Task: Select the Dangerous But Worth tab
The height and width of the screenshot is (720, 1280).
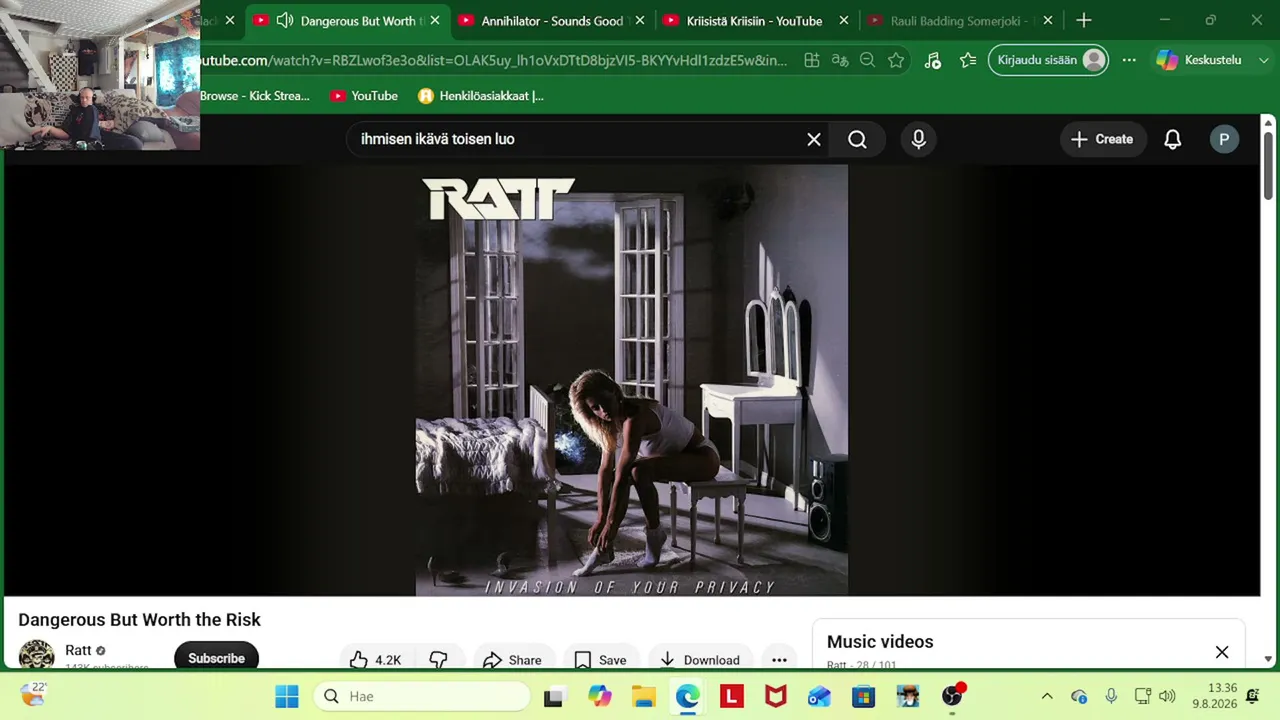Action: [x=346, y=20]
